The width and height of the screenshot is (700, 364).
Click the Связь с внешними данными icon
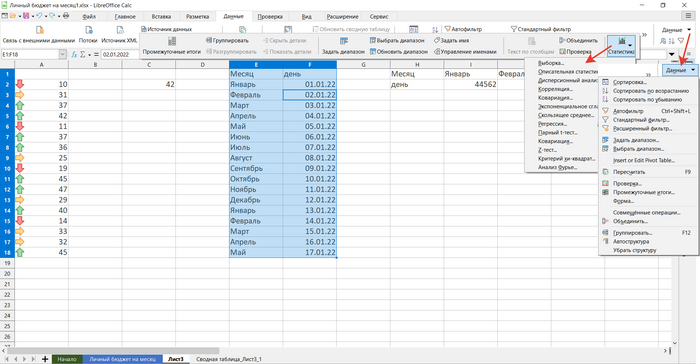[39, 30]
